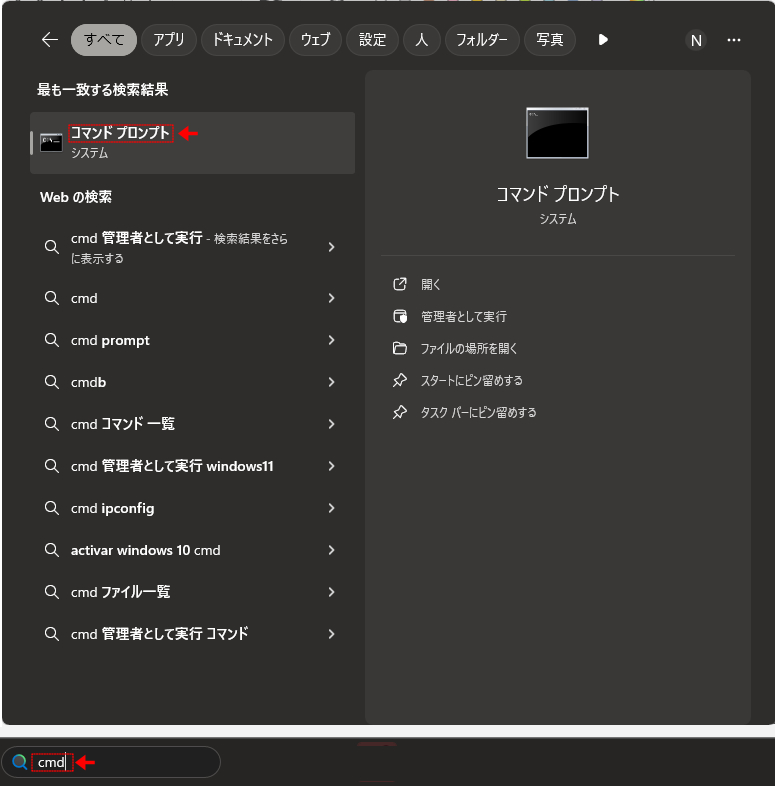Switch to the 写真 filter tab
This screenshot has width=775, height=786.
pyautogui.click(x=550, y=40)
